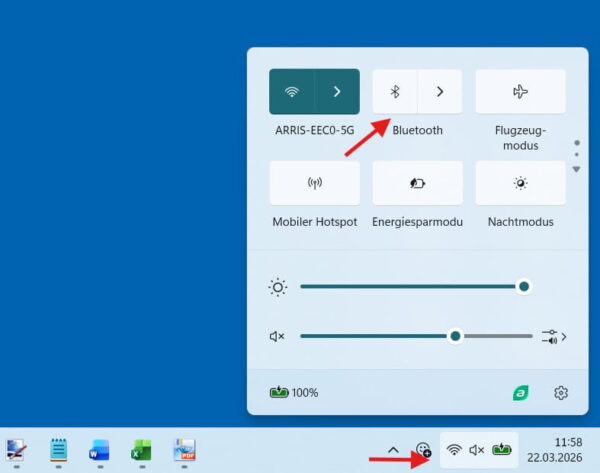600x473 pixels.
Task: Open battery 100% status
Action: [294, 393]
